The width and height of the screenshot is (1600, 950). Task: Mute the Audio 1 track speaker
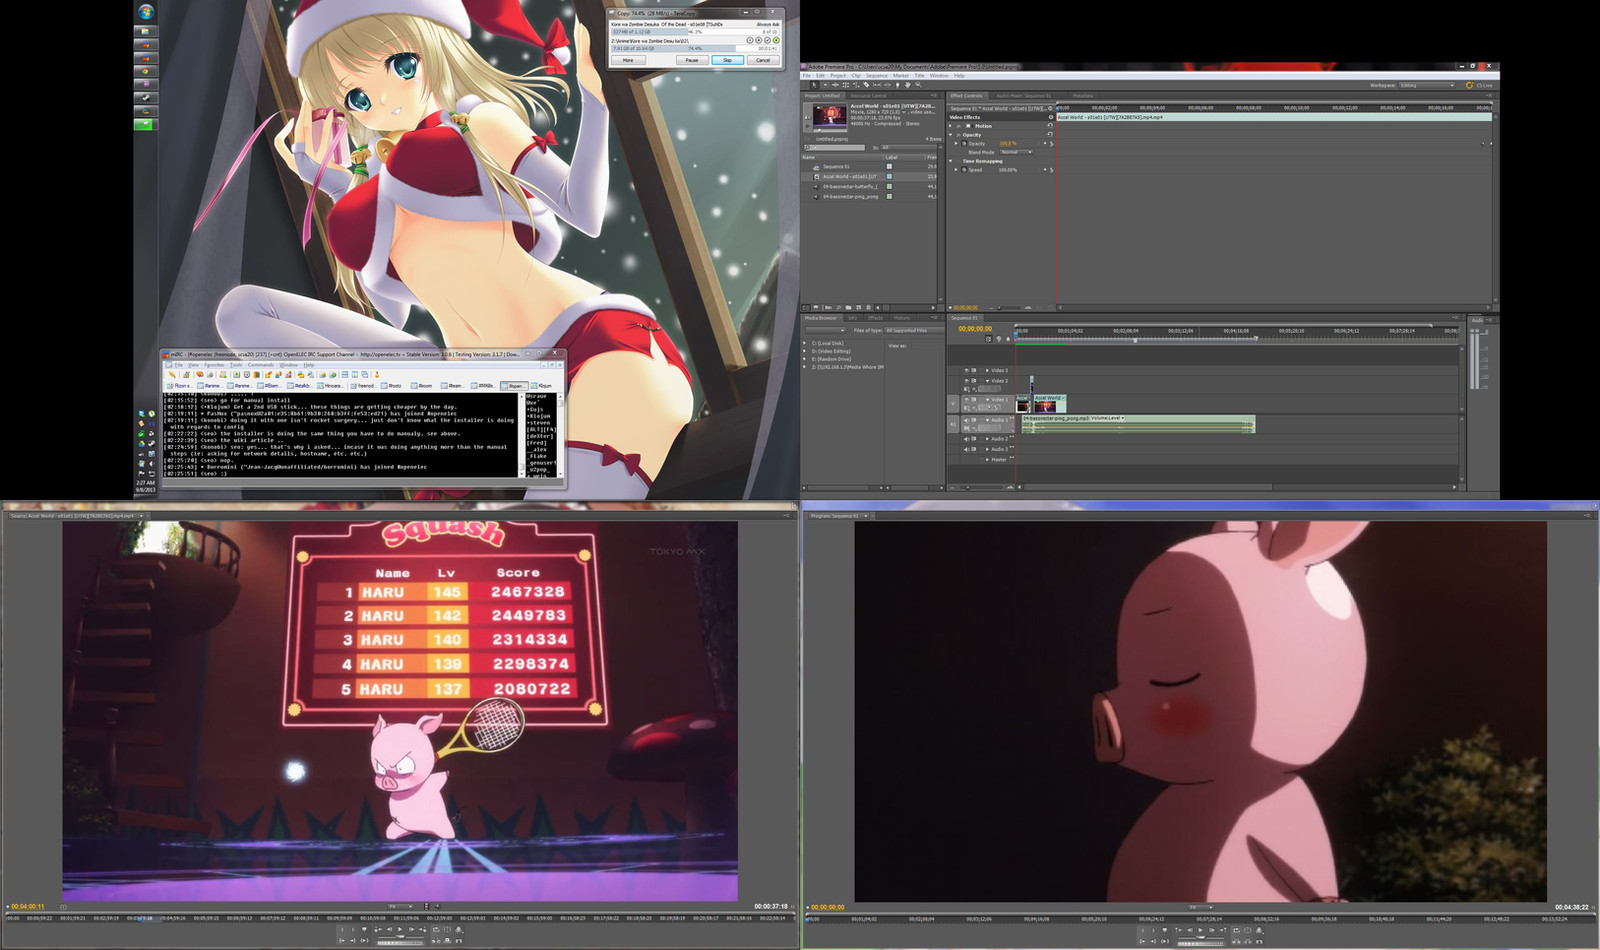[x=966, y=420]
